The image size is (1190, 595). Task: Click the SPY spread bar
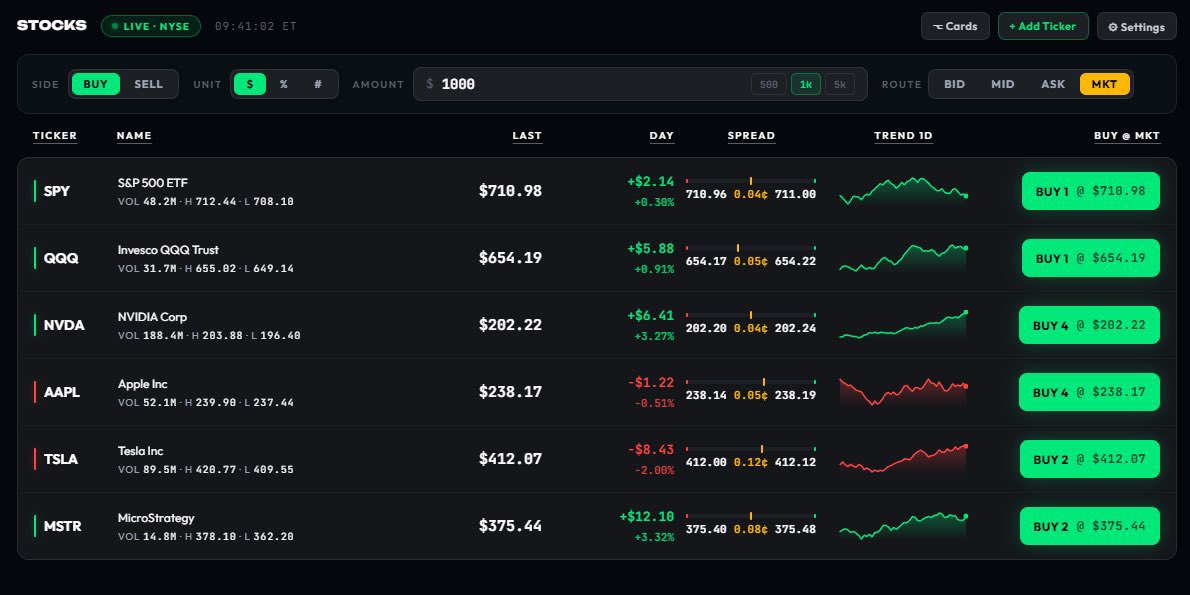751,181
